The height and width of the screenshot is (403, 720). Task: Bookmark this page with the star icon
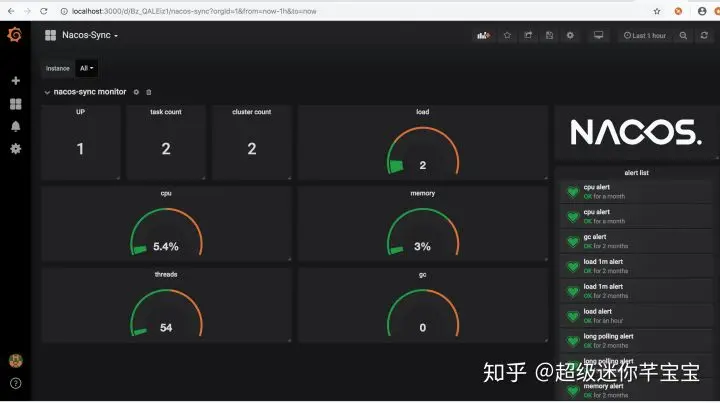(657, 11)
